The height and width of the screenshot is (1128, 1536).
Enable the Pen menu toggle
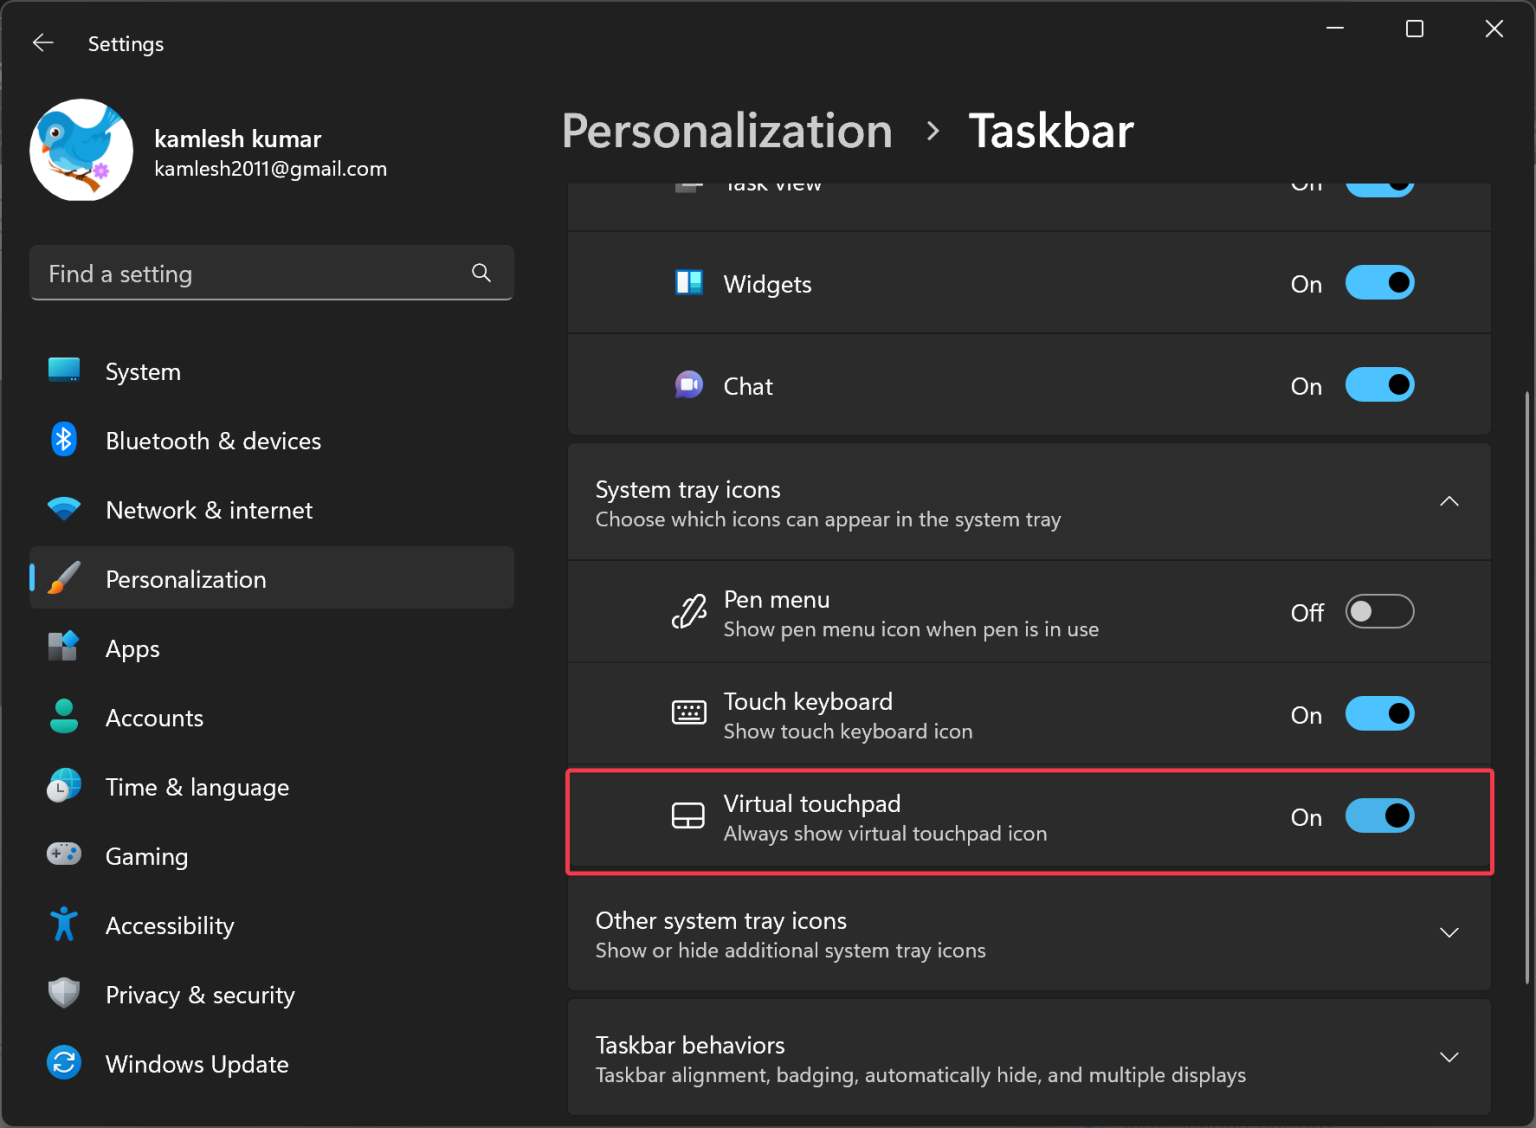(x=1380, y=611)
